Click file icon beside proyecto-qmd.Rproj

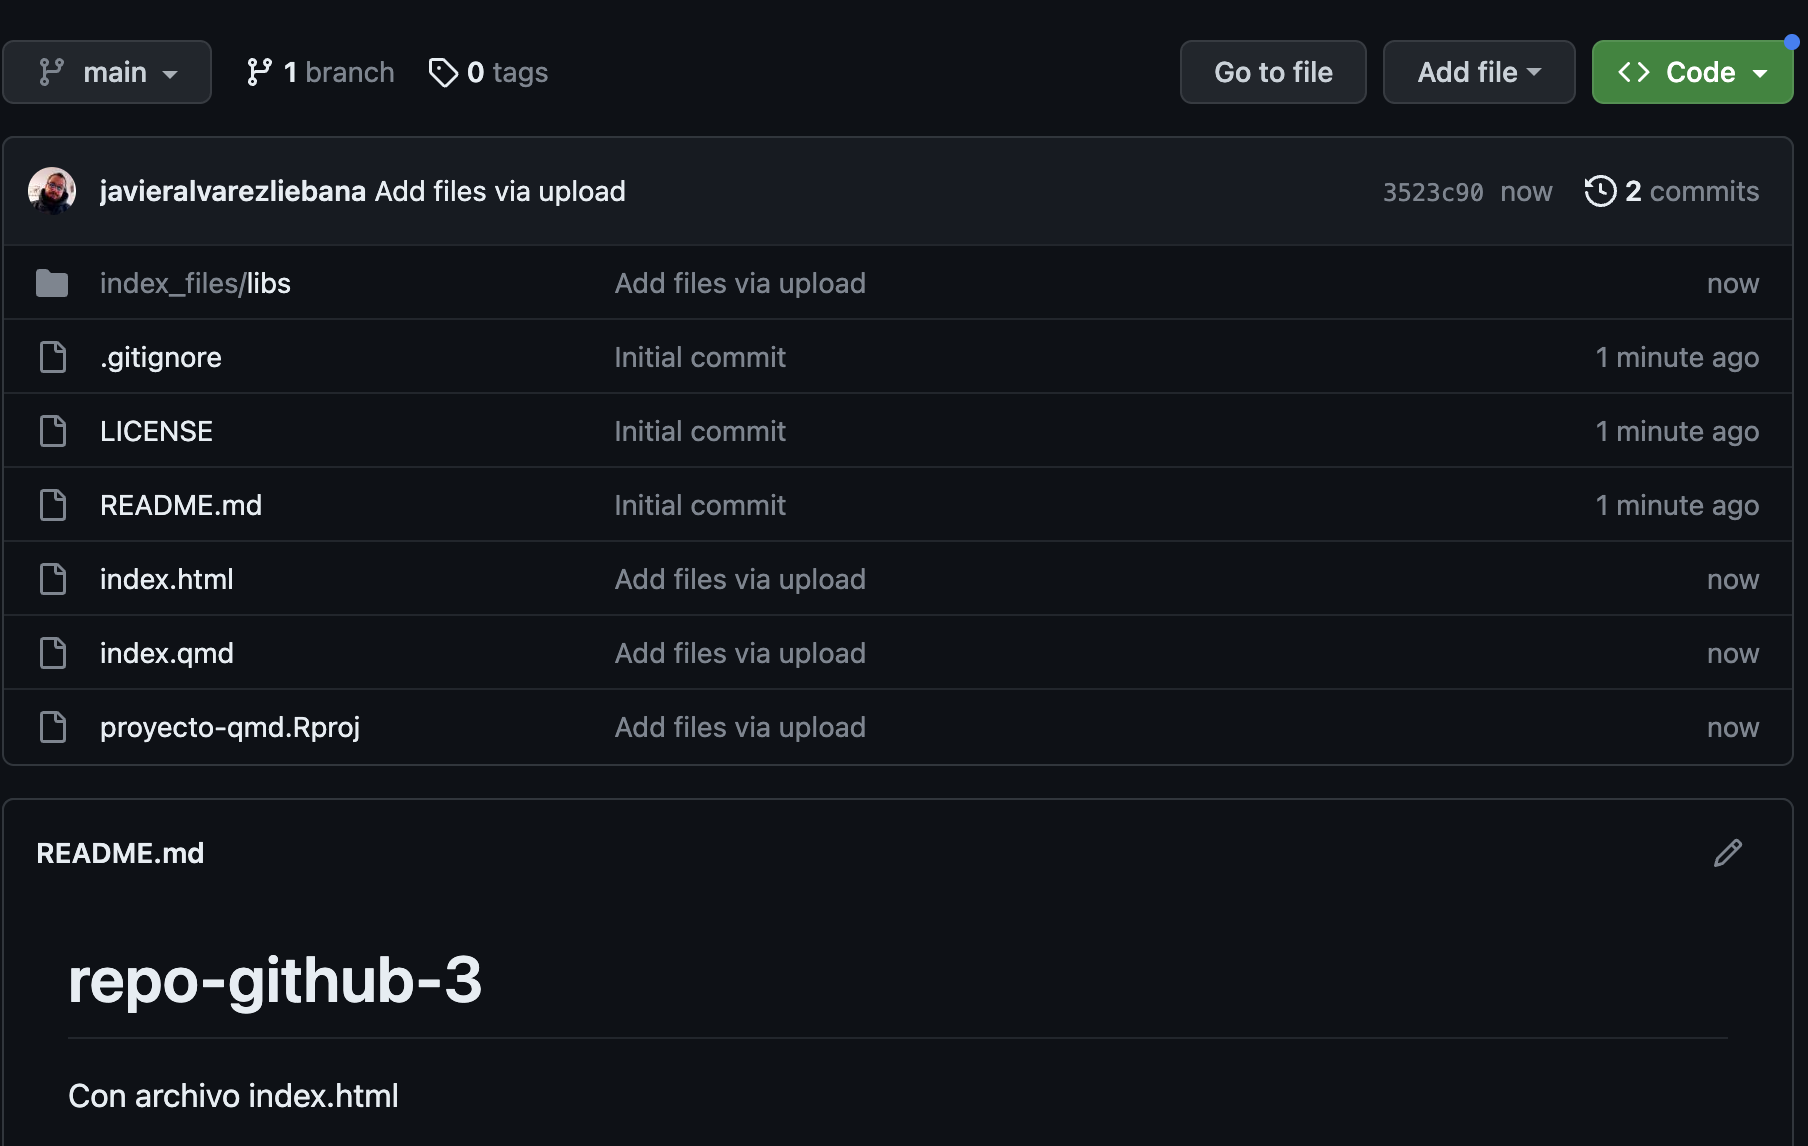[52, 727]
